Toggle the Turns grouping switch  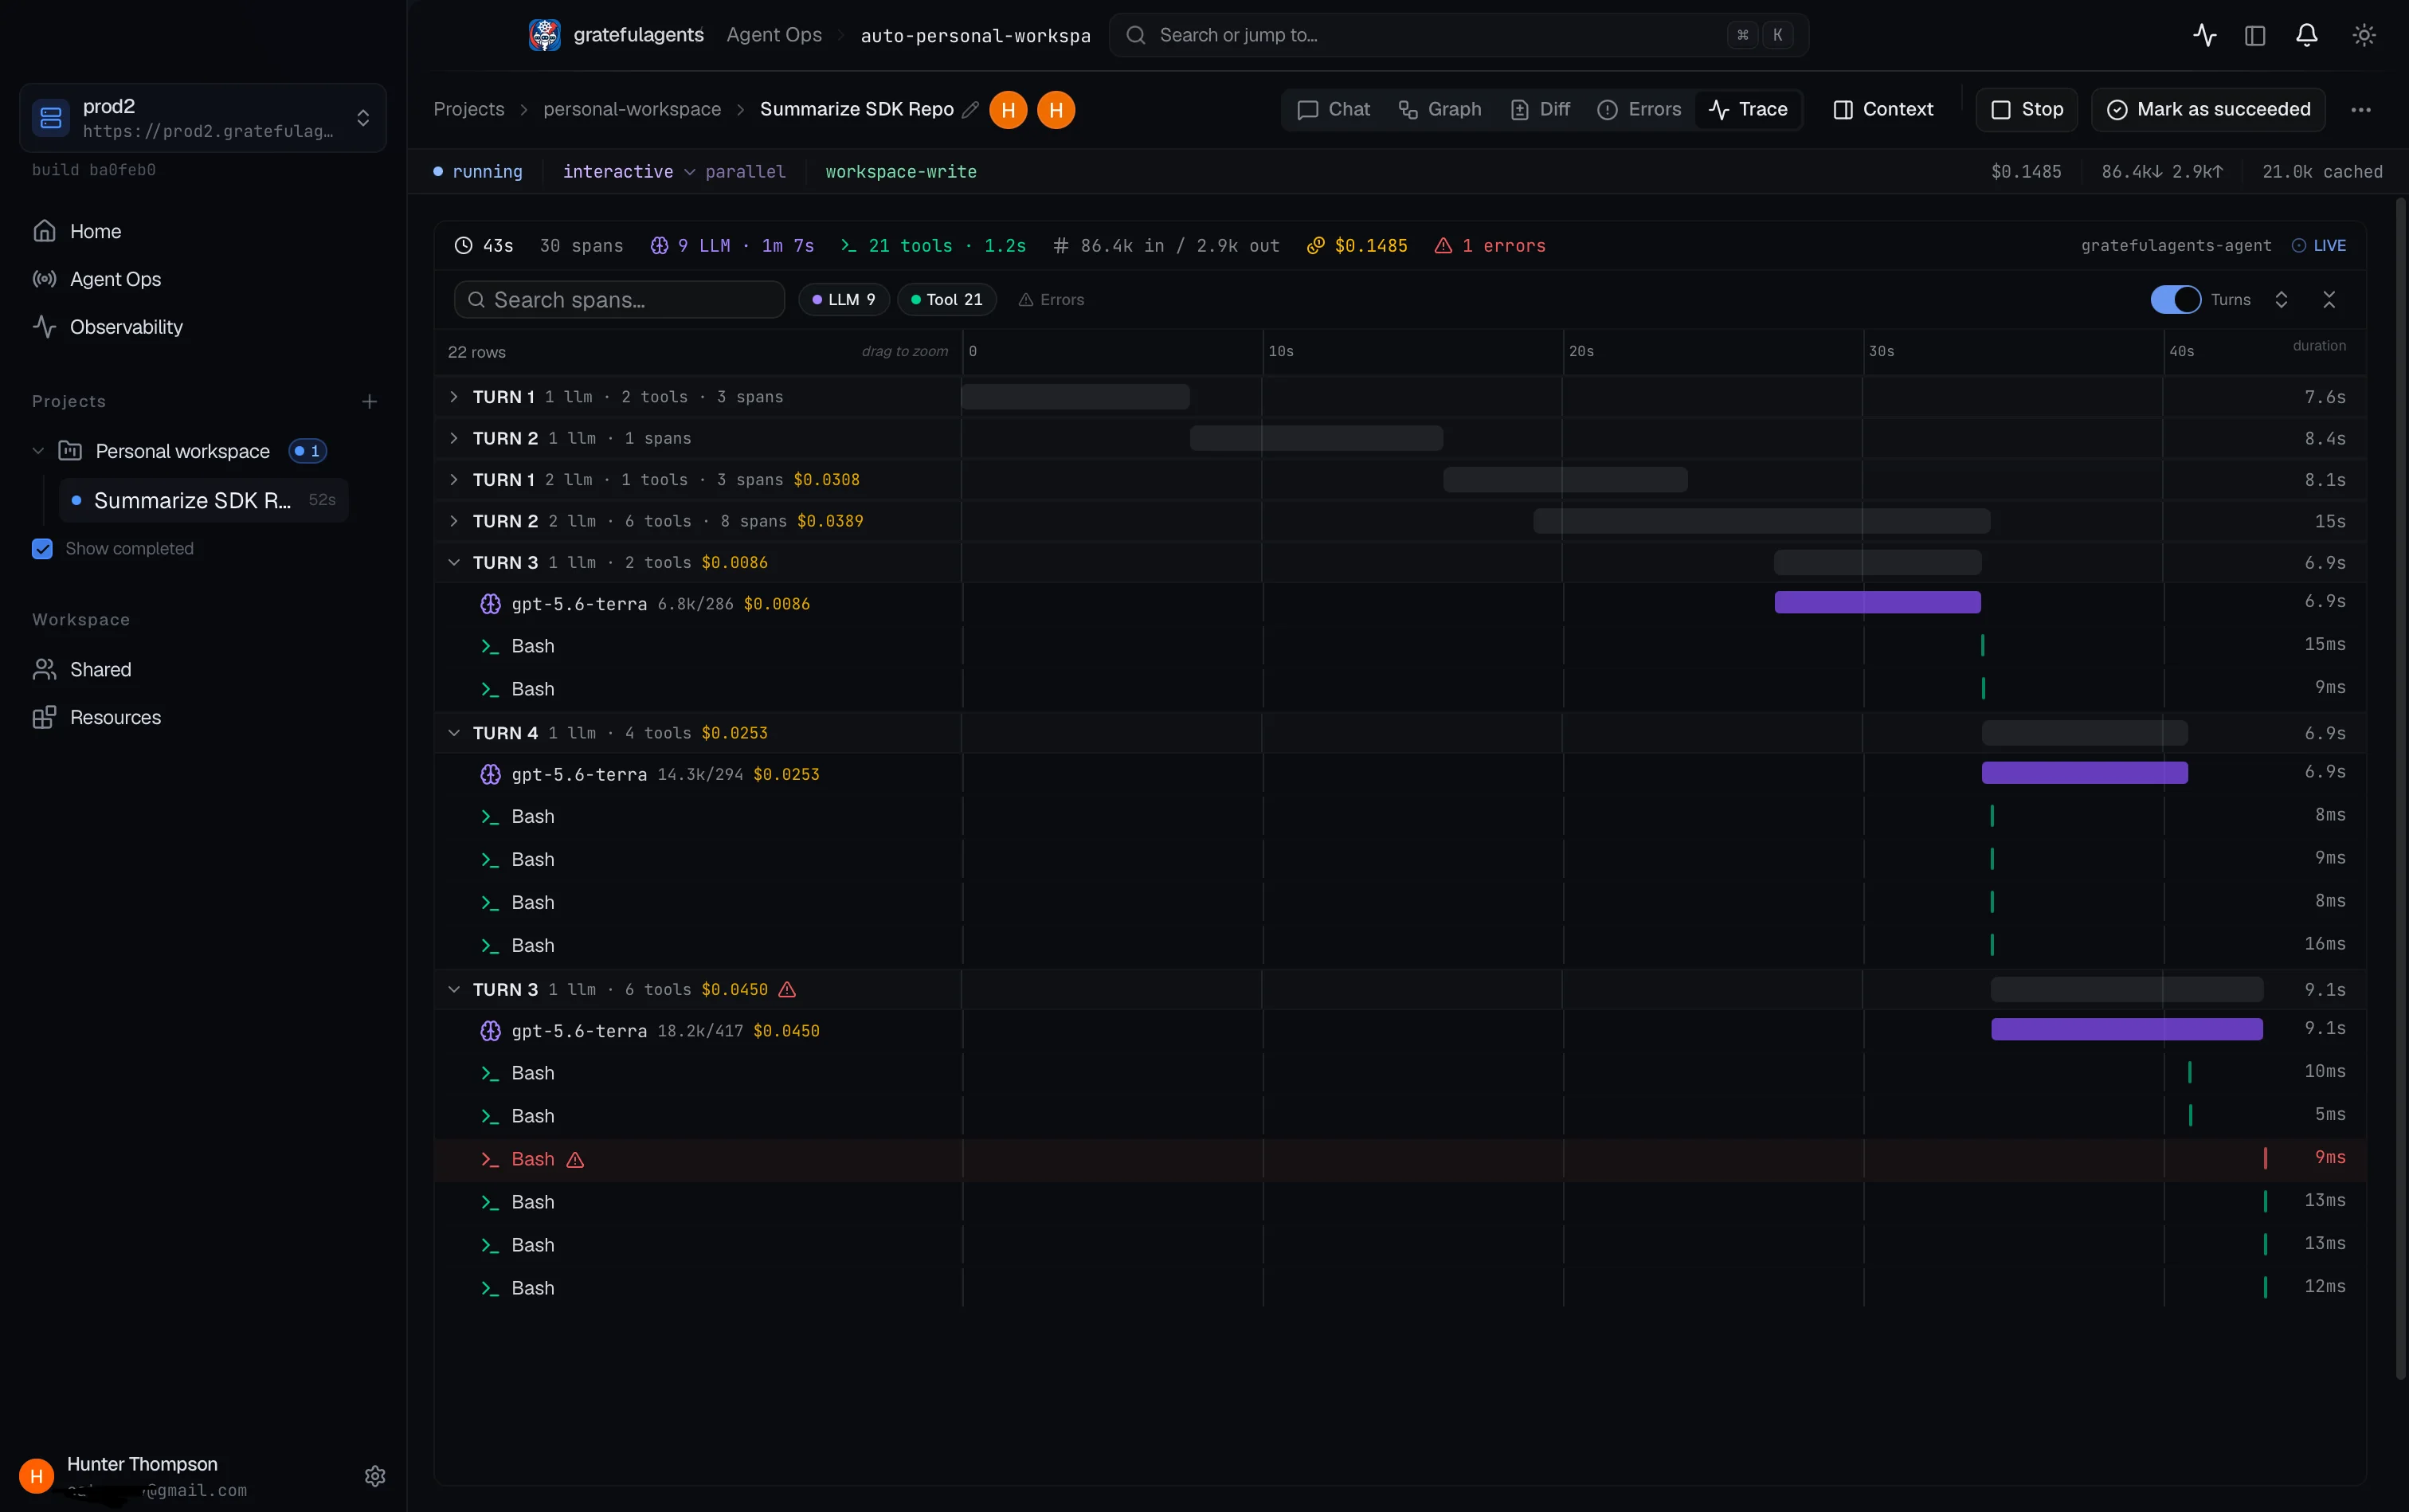[x=2175, y=300]
